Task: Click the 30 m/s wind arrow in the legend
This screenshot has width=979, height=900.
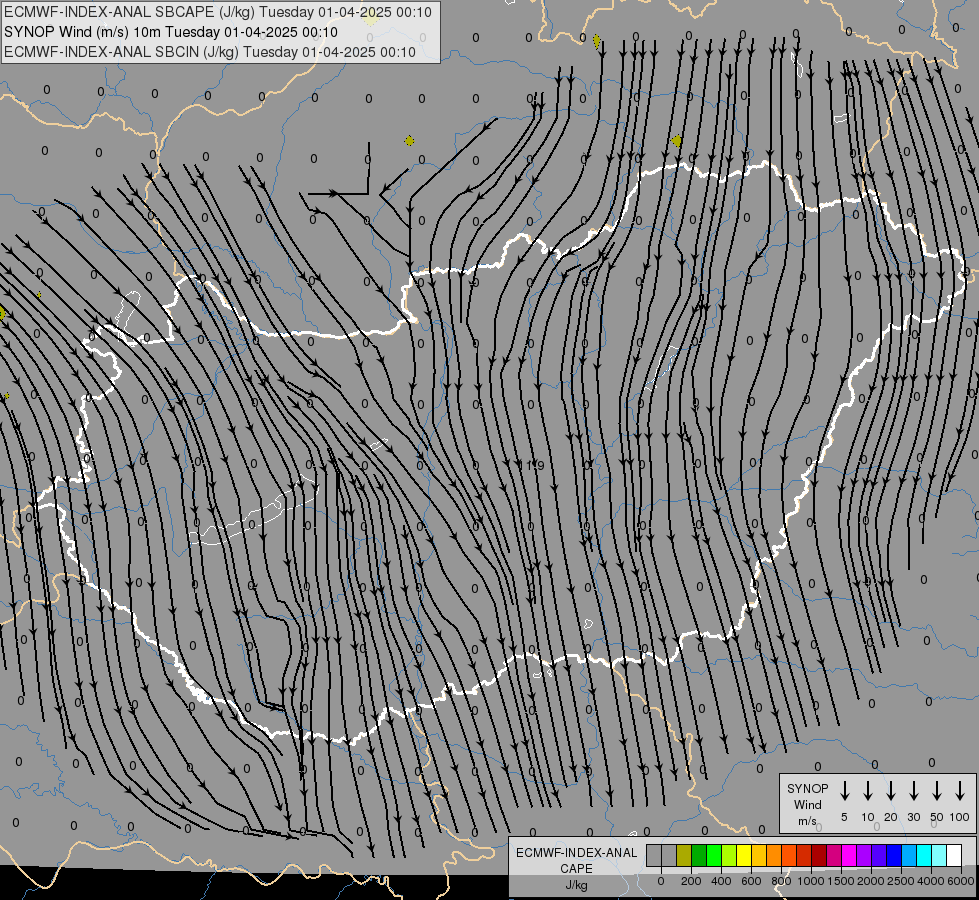Action: (913, 791)
